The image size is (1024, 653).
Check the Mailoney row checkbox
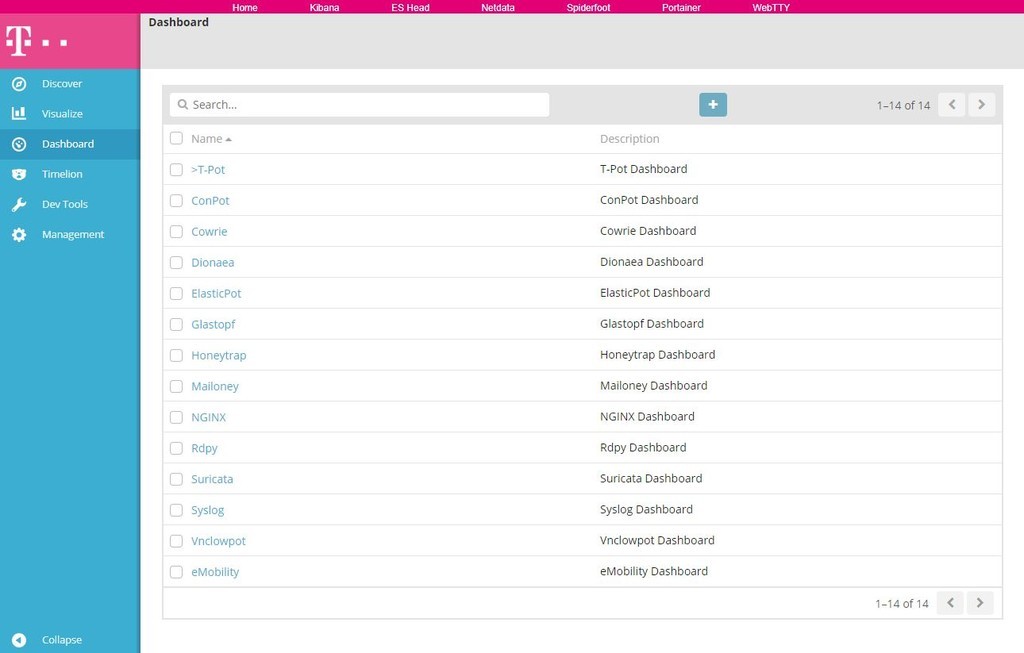176,387
